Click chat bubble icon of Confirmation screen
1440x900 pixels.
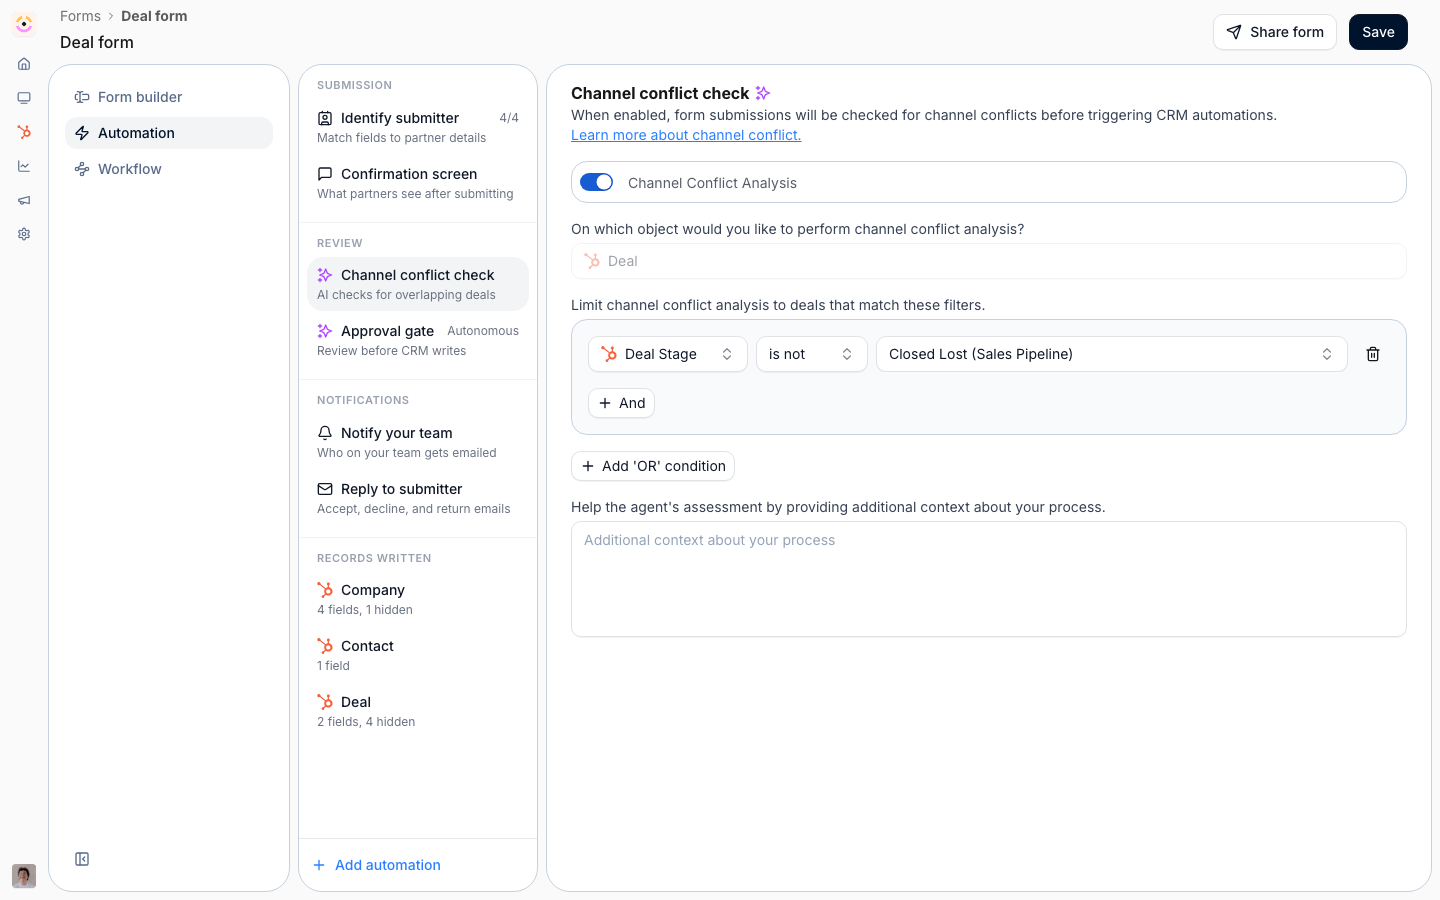point(325,174)
